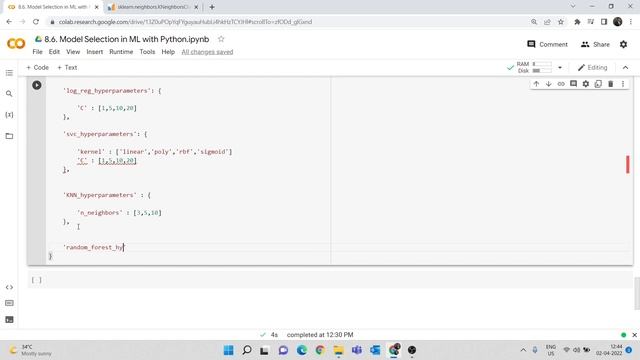This screenshot has width=640, height=360.
Task: Go back in browser history
Action: click(x=9, y=22)
